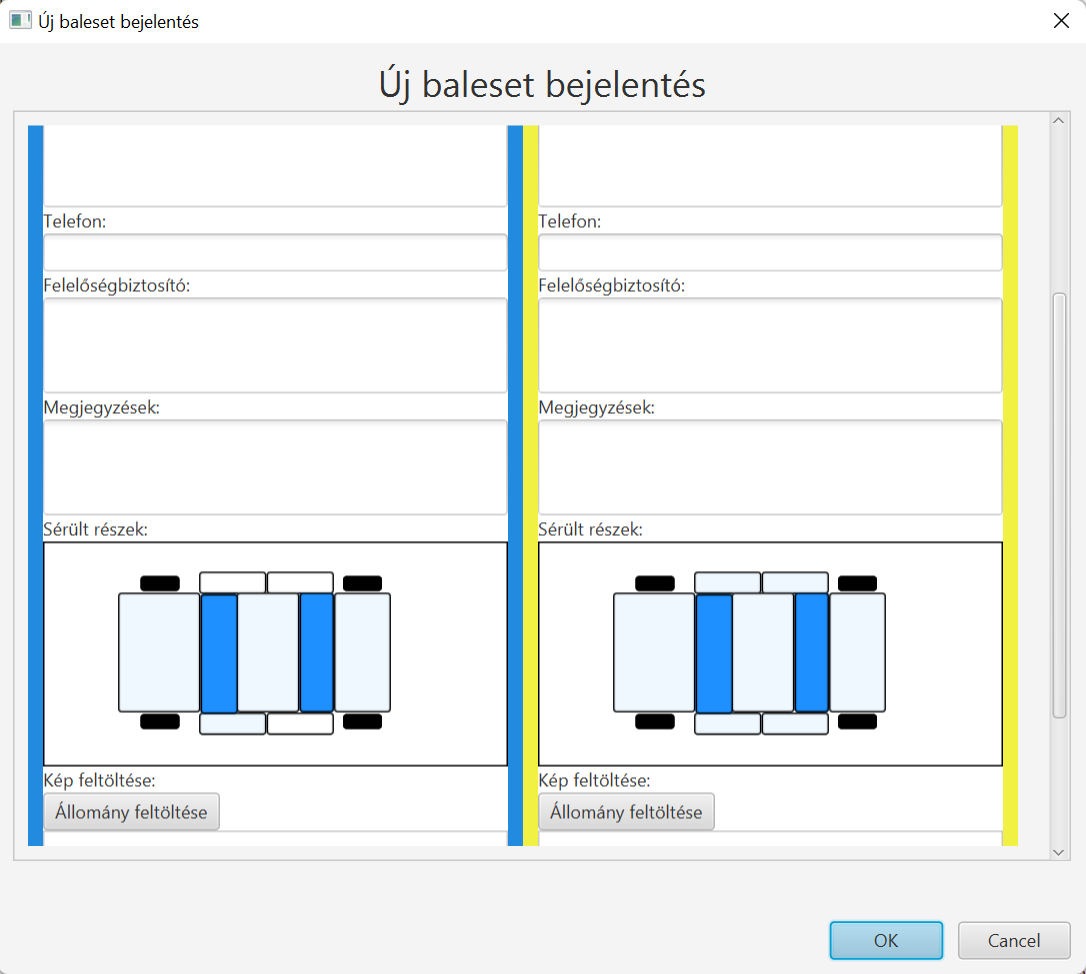Image resolution: width=1086 pixels, height=974 pixels.
Task: Mark center roof section of blue form's car
Action: tap(268, 653)
